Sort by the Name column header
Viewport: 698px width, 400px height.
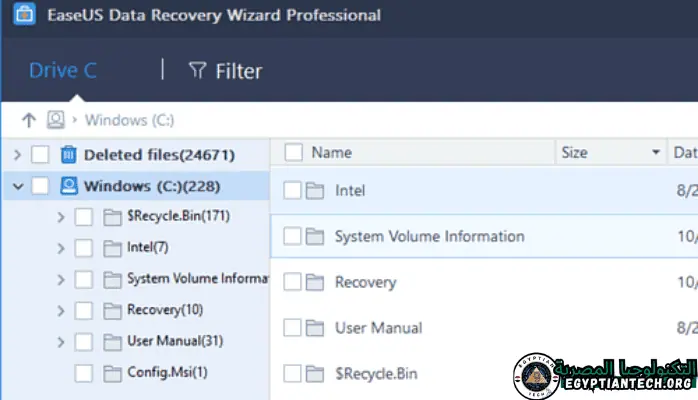(332, 152)
